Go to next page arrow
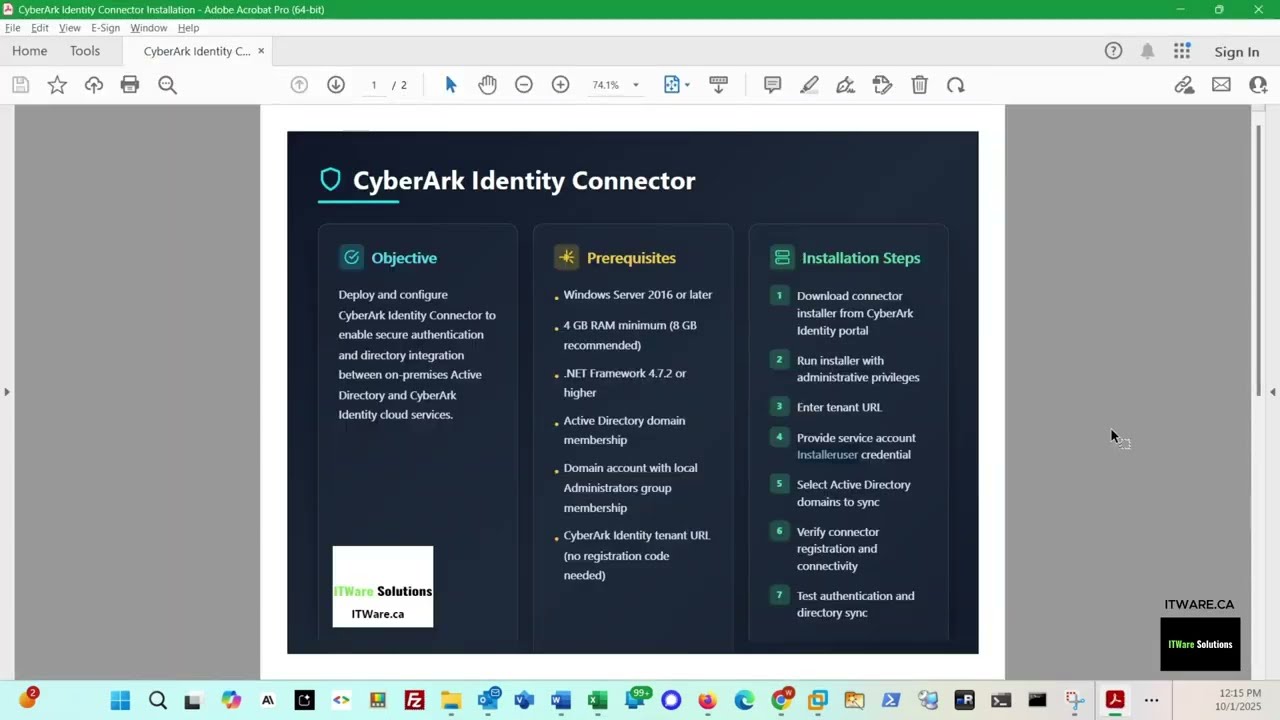Image resolution: width=1280 pixels, height=720 pixels. [x=336, y=85]
